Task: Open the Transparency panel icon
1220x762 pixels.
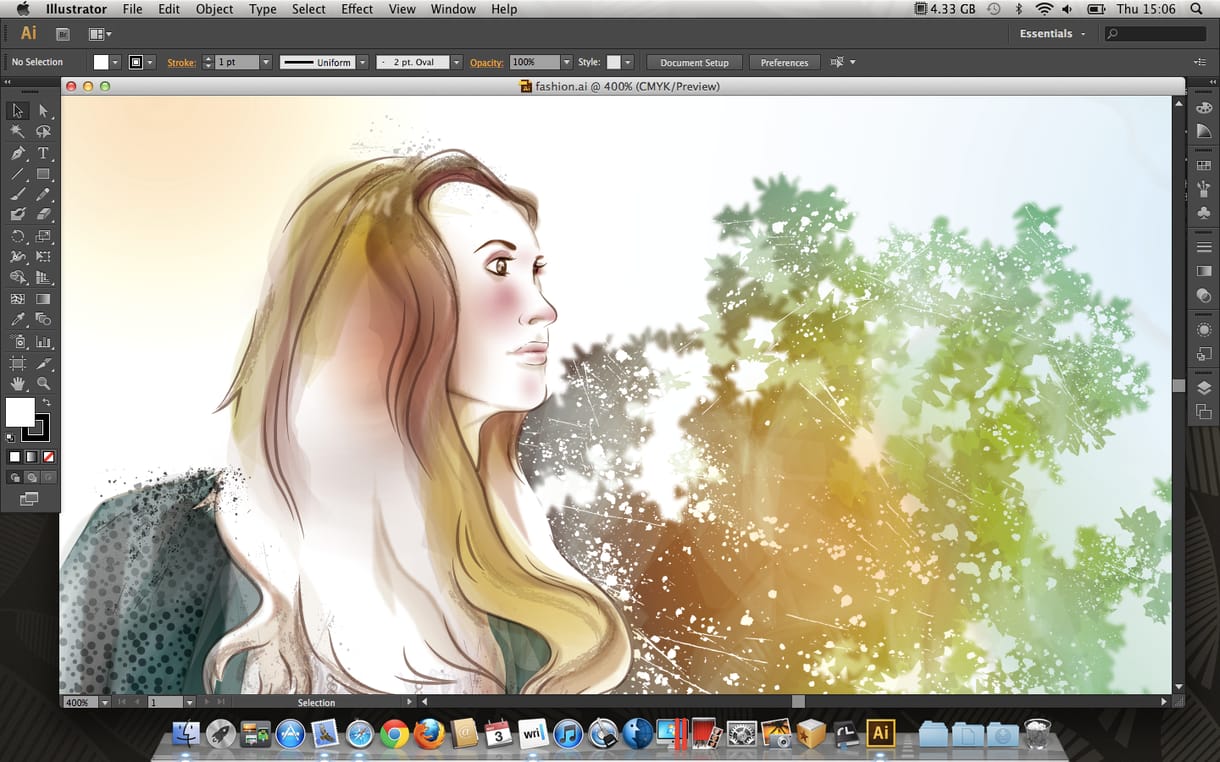Action: (1204, 295)
